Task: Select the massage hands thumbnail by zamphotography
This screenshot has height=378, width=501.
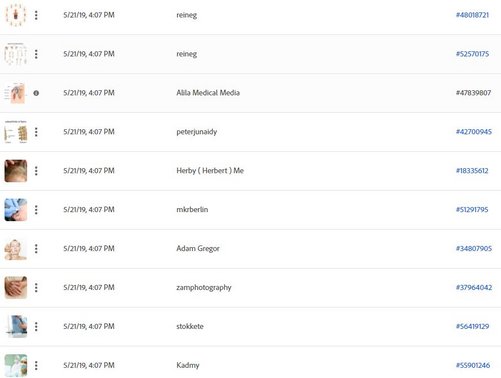Action: coord(16,288)
